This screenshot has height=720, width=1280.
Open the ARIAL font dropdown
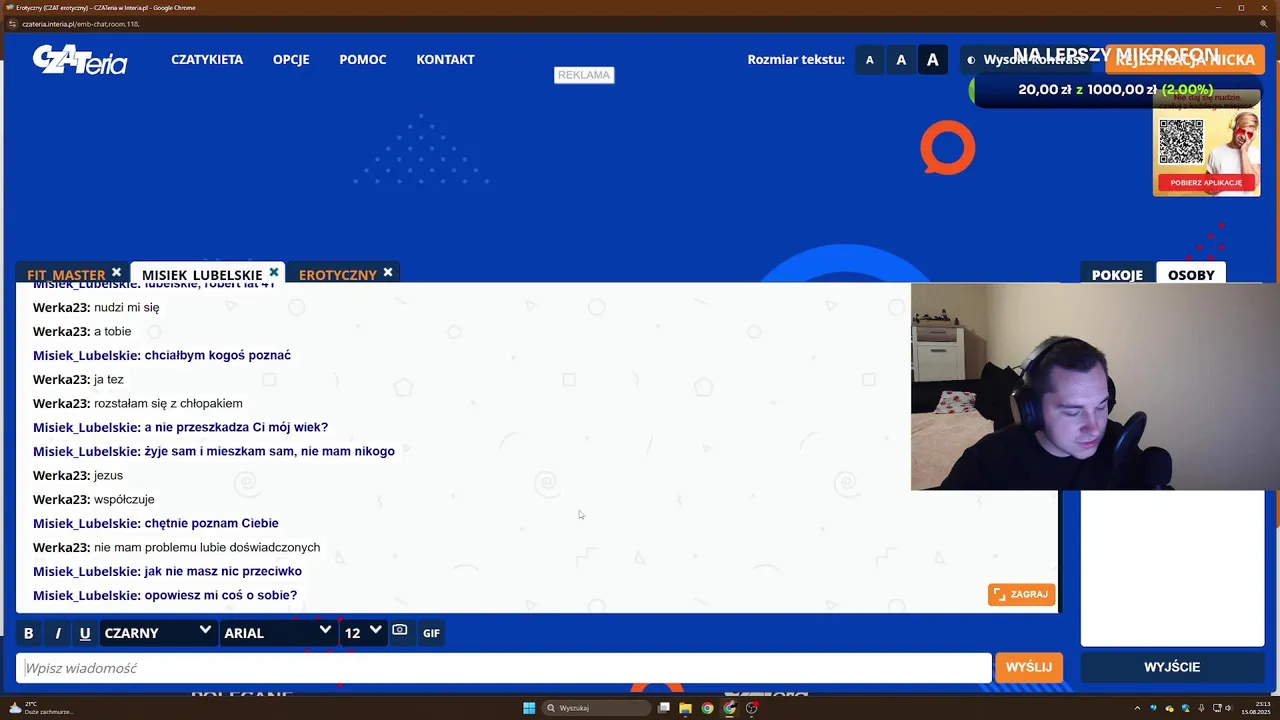tap(277, 633)
